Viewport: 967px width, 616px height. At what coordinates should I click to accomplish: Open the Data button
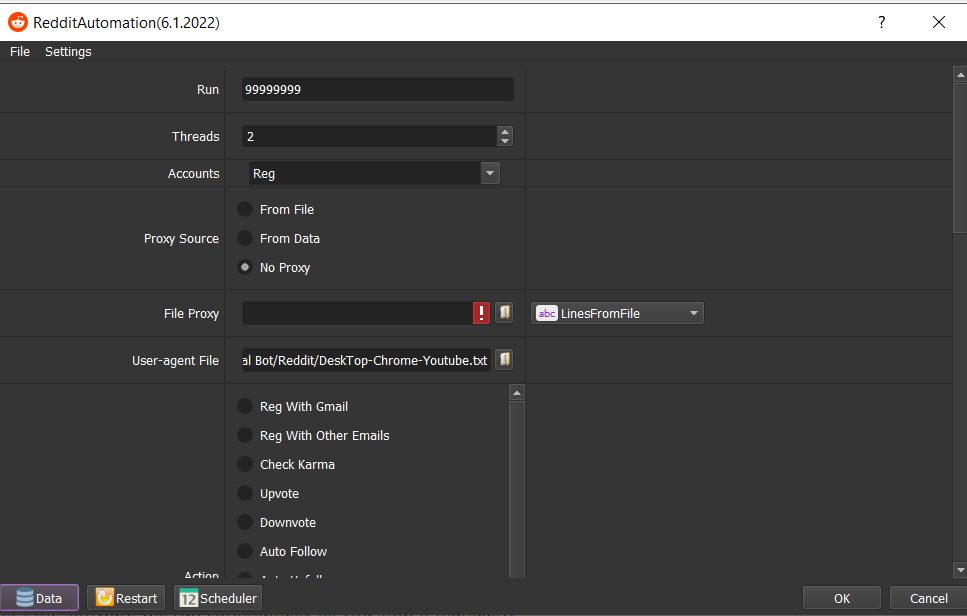pos(39,598)
